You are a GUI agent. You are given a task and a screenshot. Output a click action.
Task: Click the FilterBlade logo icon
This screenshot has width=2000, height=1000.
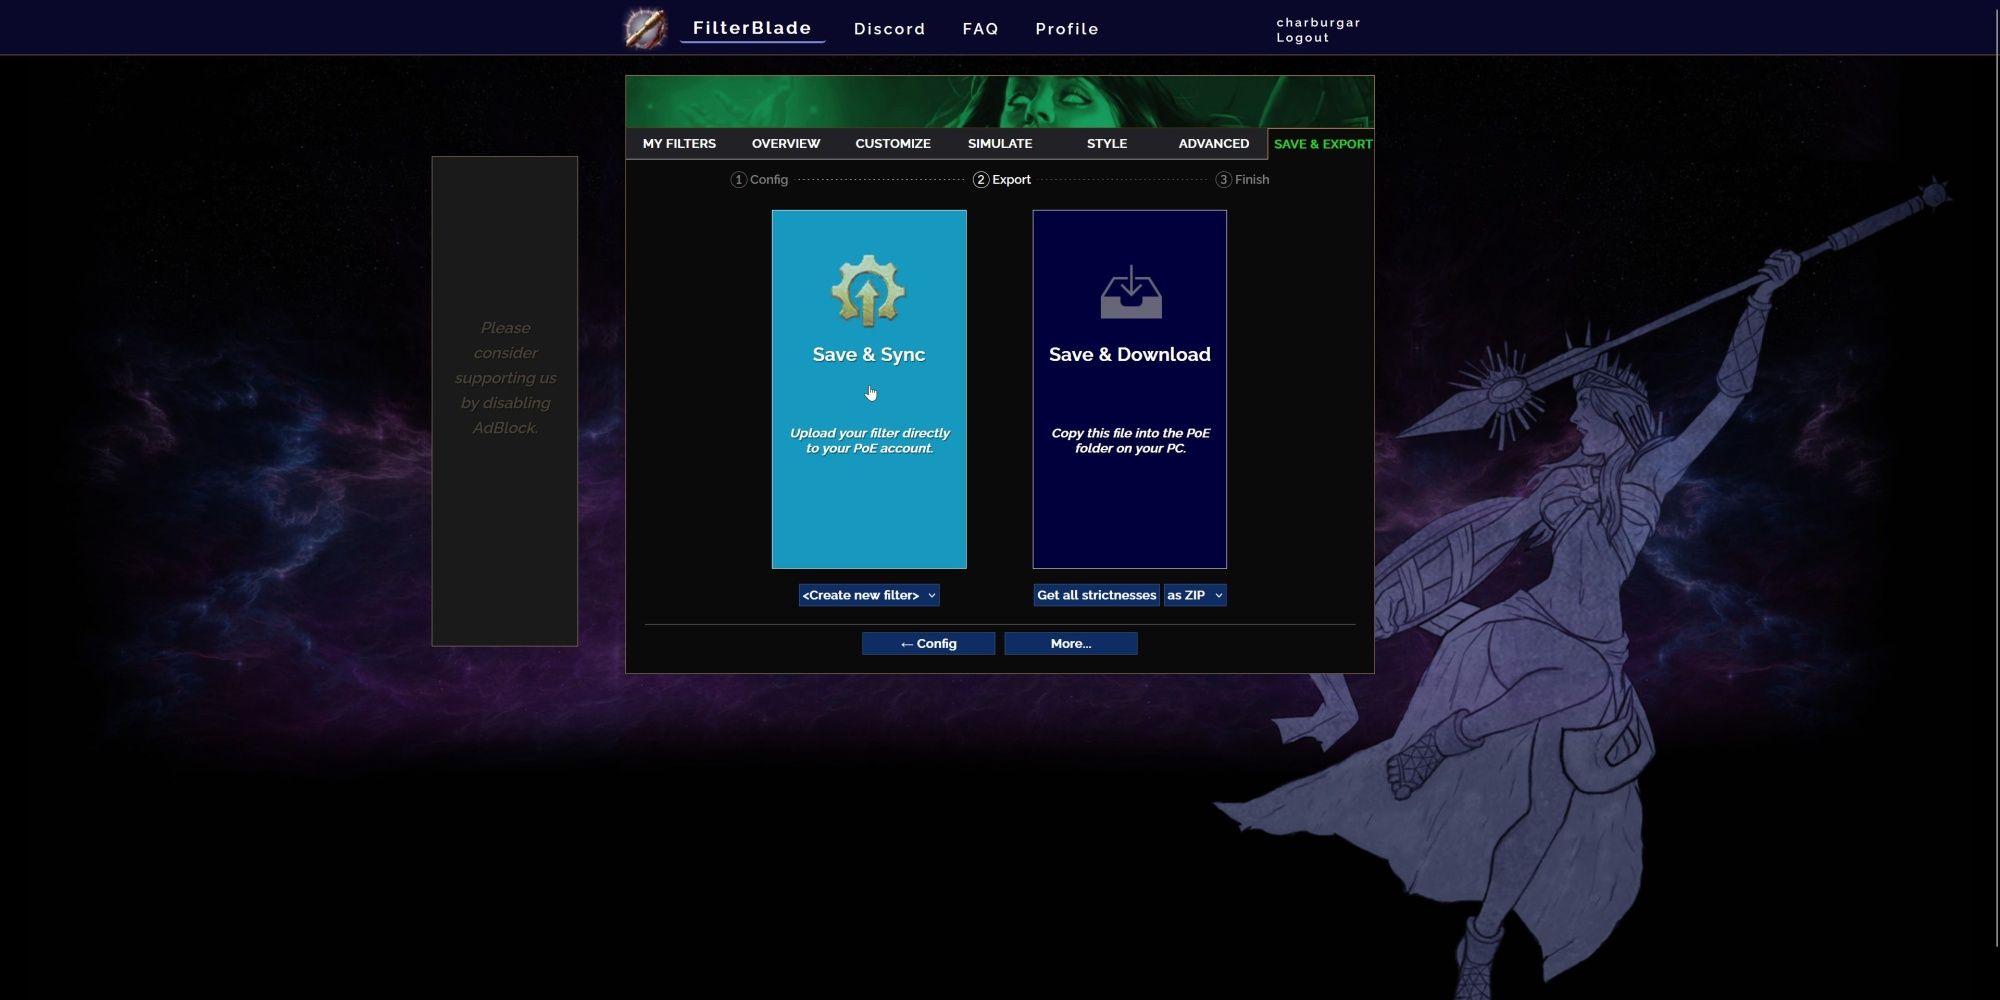(x=646, y=28)
